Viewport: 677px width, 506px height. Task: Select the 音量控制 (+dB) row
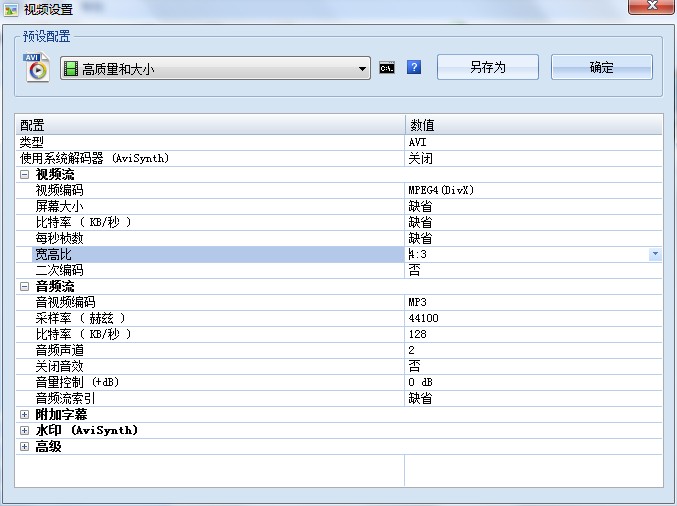coord(339,382)
